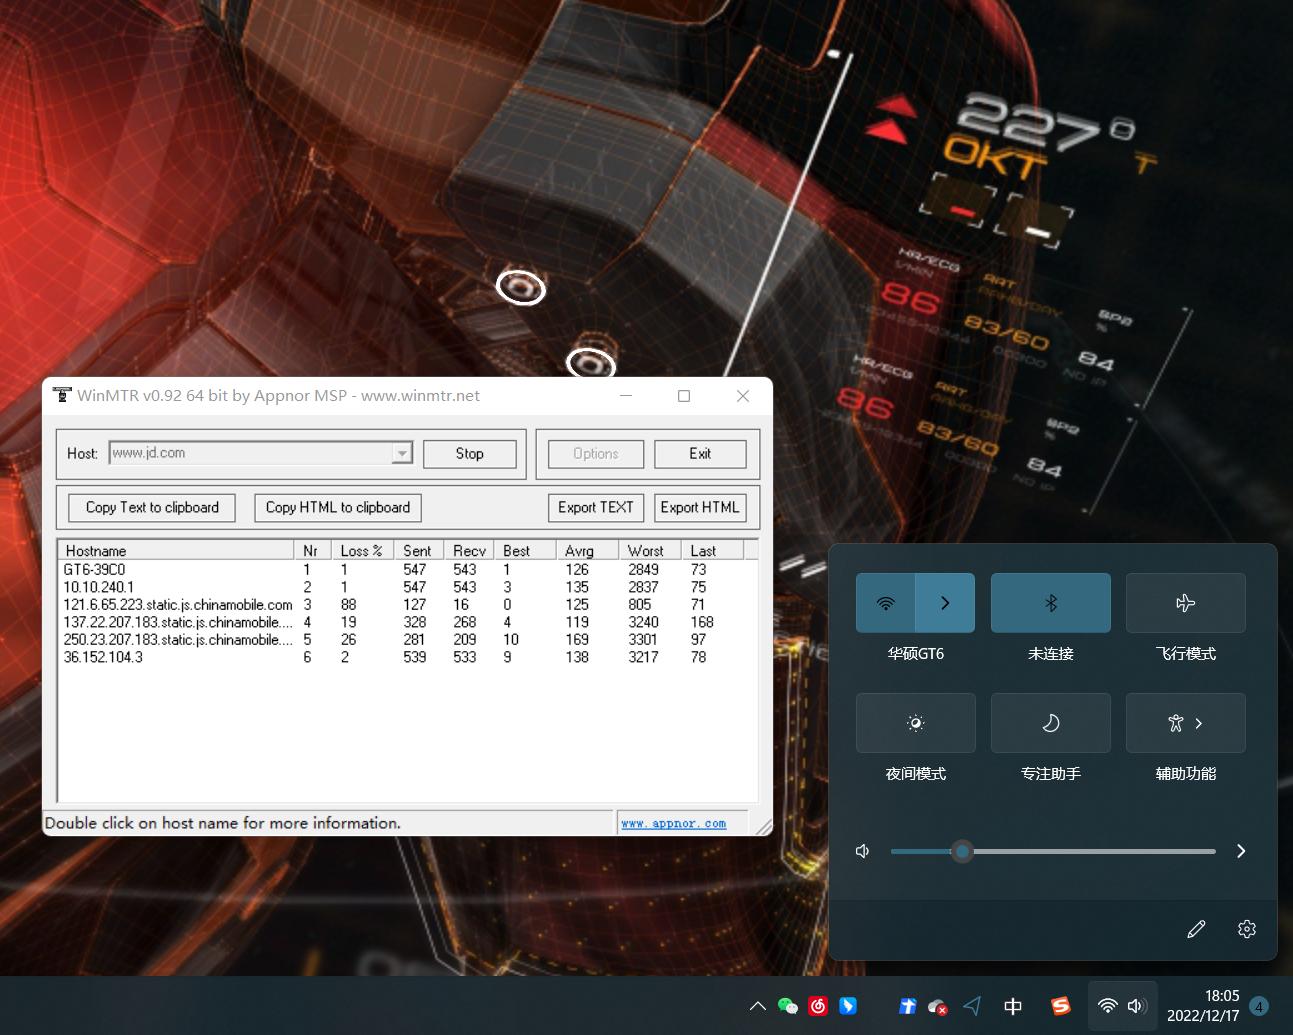
Task: Open settings via the gear icon
Action: [1246, 929]
